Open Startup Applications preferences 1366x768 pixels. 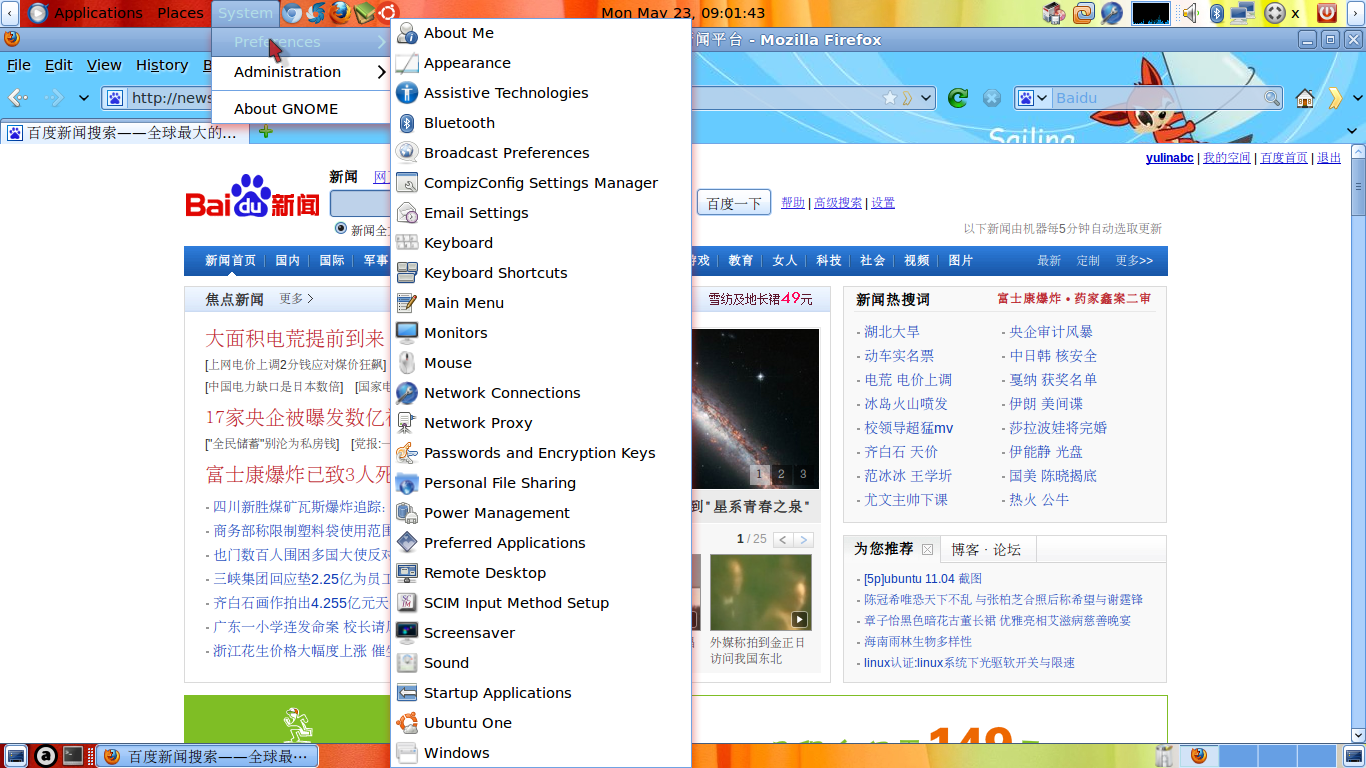541,693
